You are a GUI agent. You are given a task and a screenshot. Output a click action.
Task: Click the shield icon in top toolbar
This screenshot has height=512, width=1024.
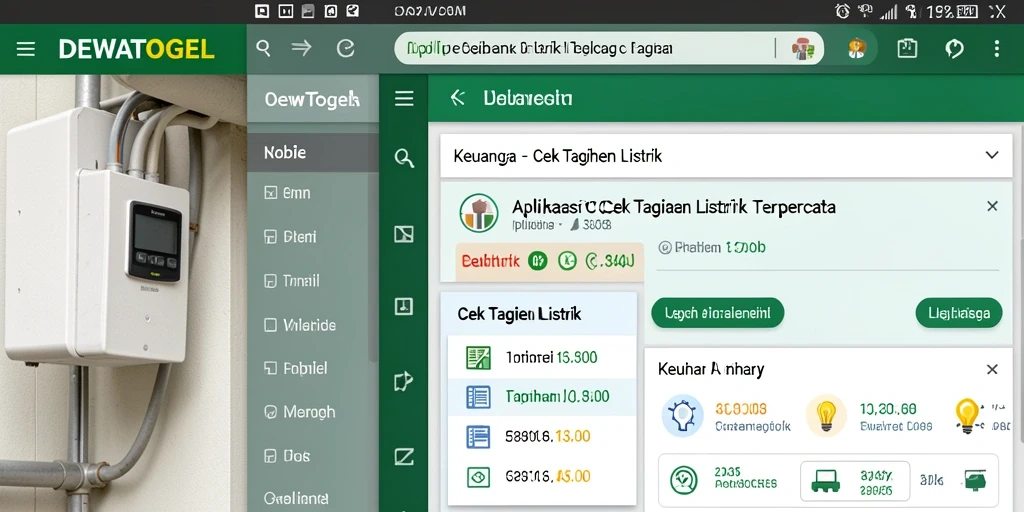coord(954,48)
